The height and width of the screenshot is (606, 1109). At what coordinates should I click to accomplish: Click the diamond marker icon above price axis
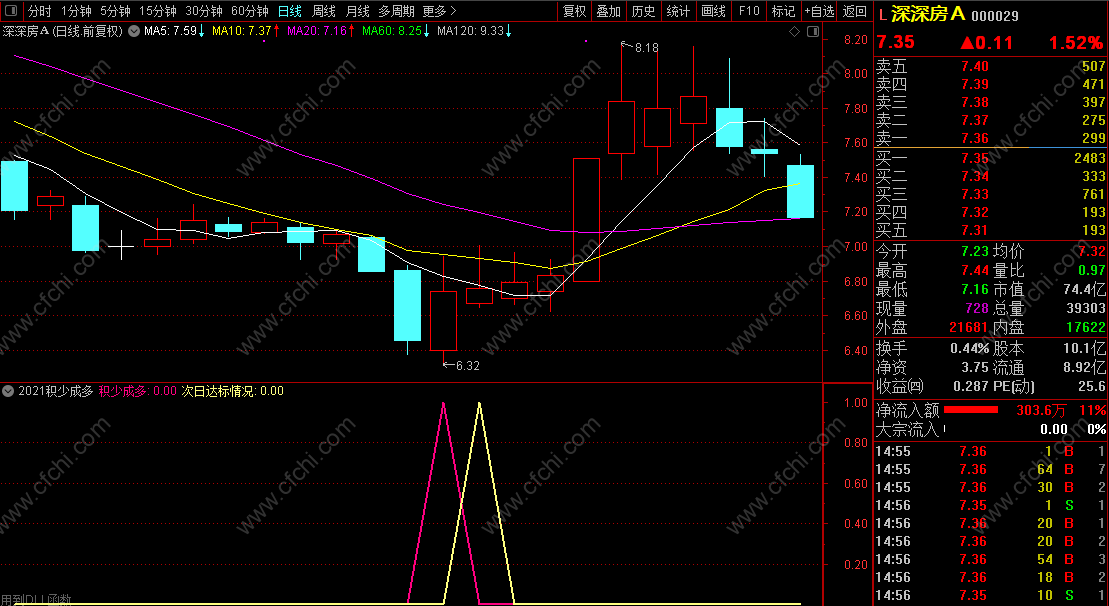(x=794, y=32)
